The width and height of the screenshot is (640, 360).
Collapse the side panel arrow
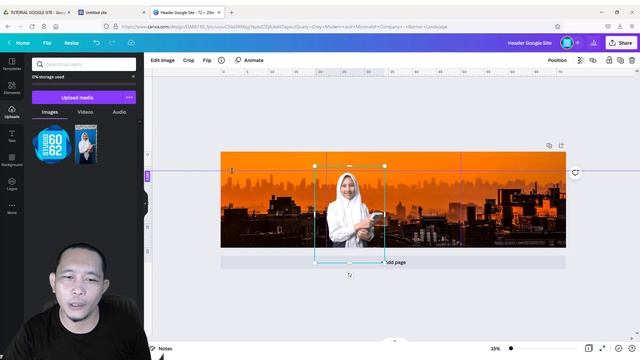146,203
